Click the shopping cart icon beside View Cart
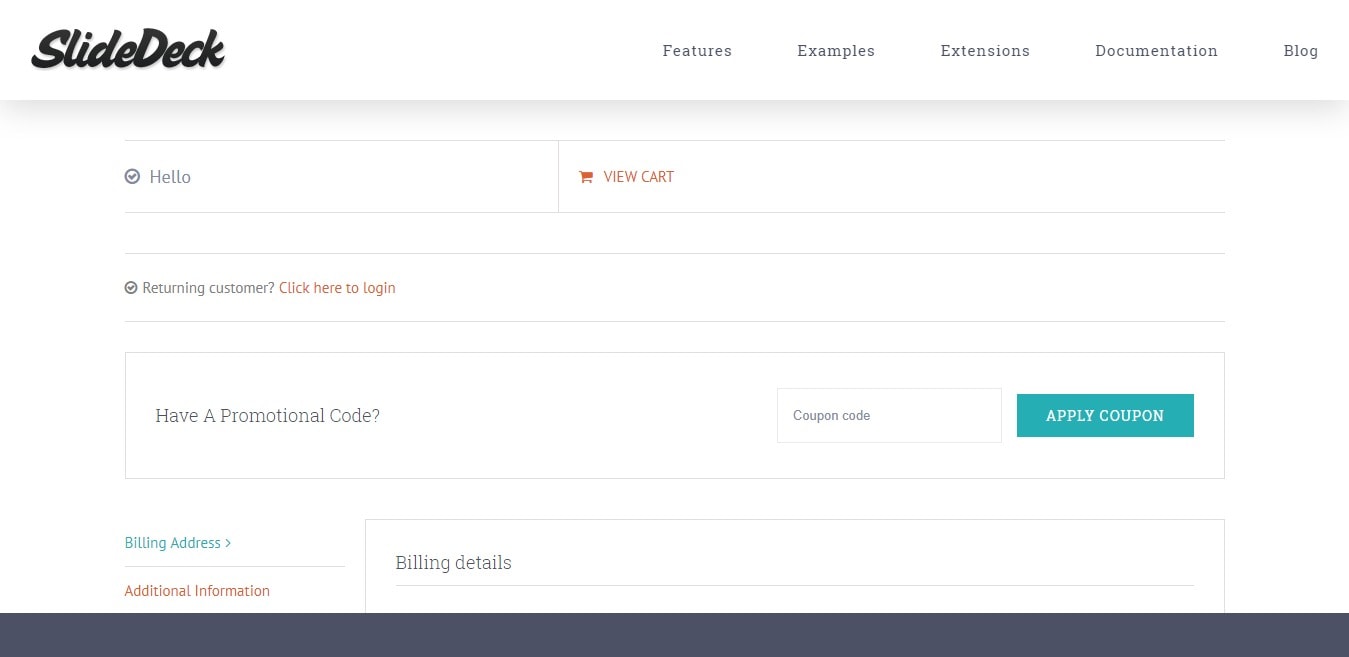 coord(586,177)
